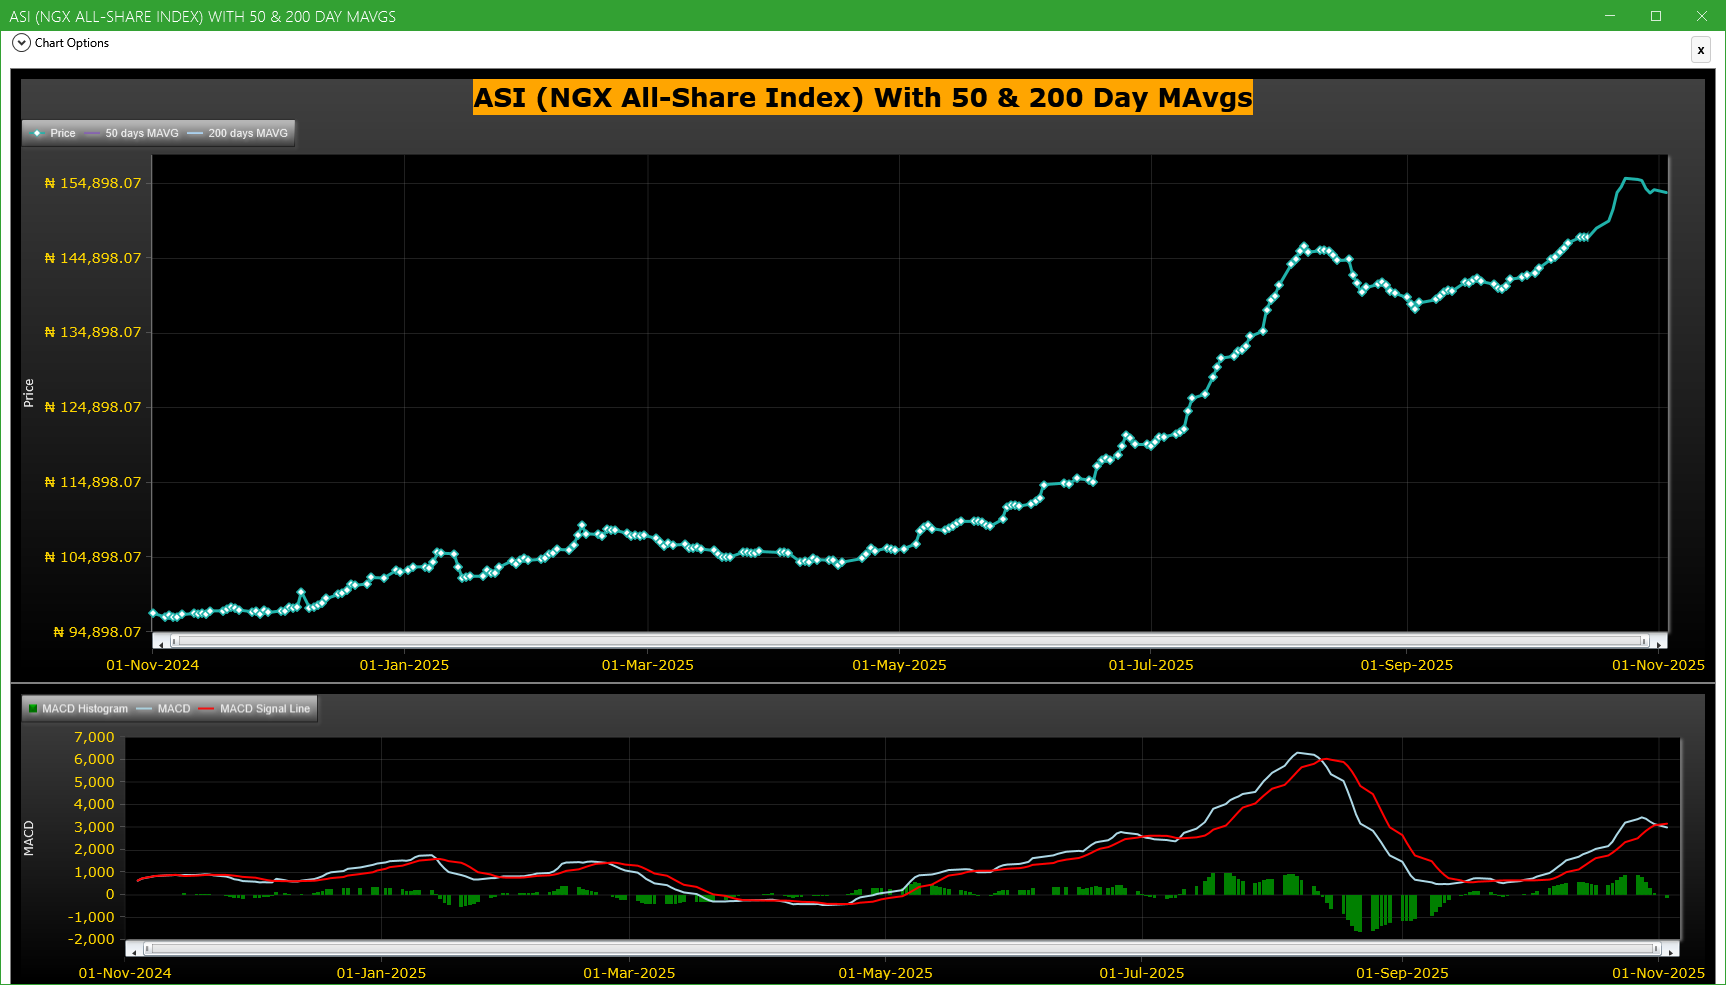
Task: Toggle the 200 days MAVG legend entry
Action: tap(238, 133)
